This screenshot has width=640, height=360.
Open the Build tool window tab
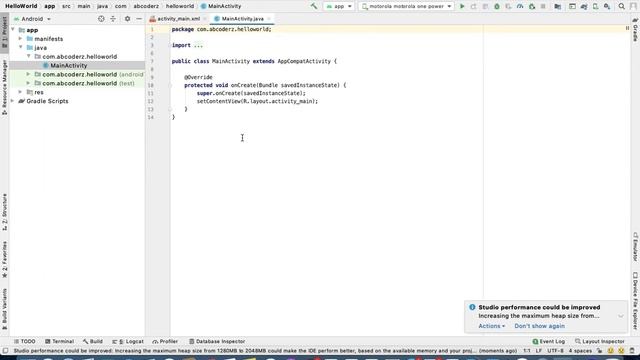pos(93,341)
